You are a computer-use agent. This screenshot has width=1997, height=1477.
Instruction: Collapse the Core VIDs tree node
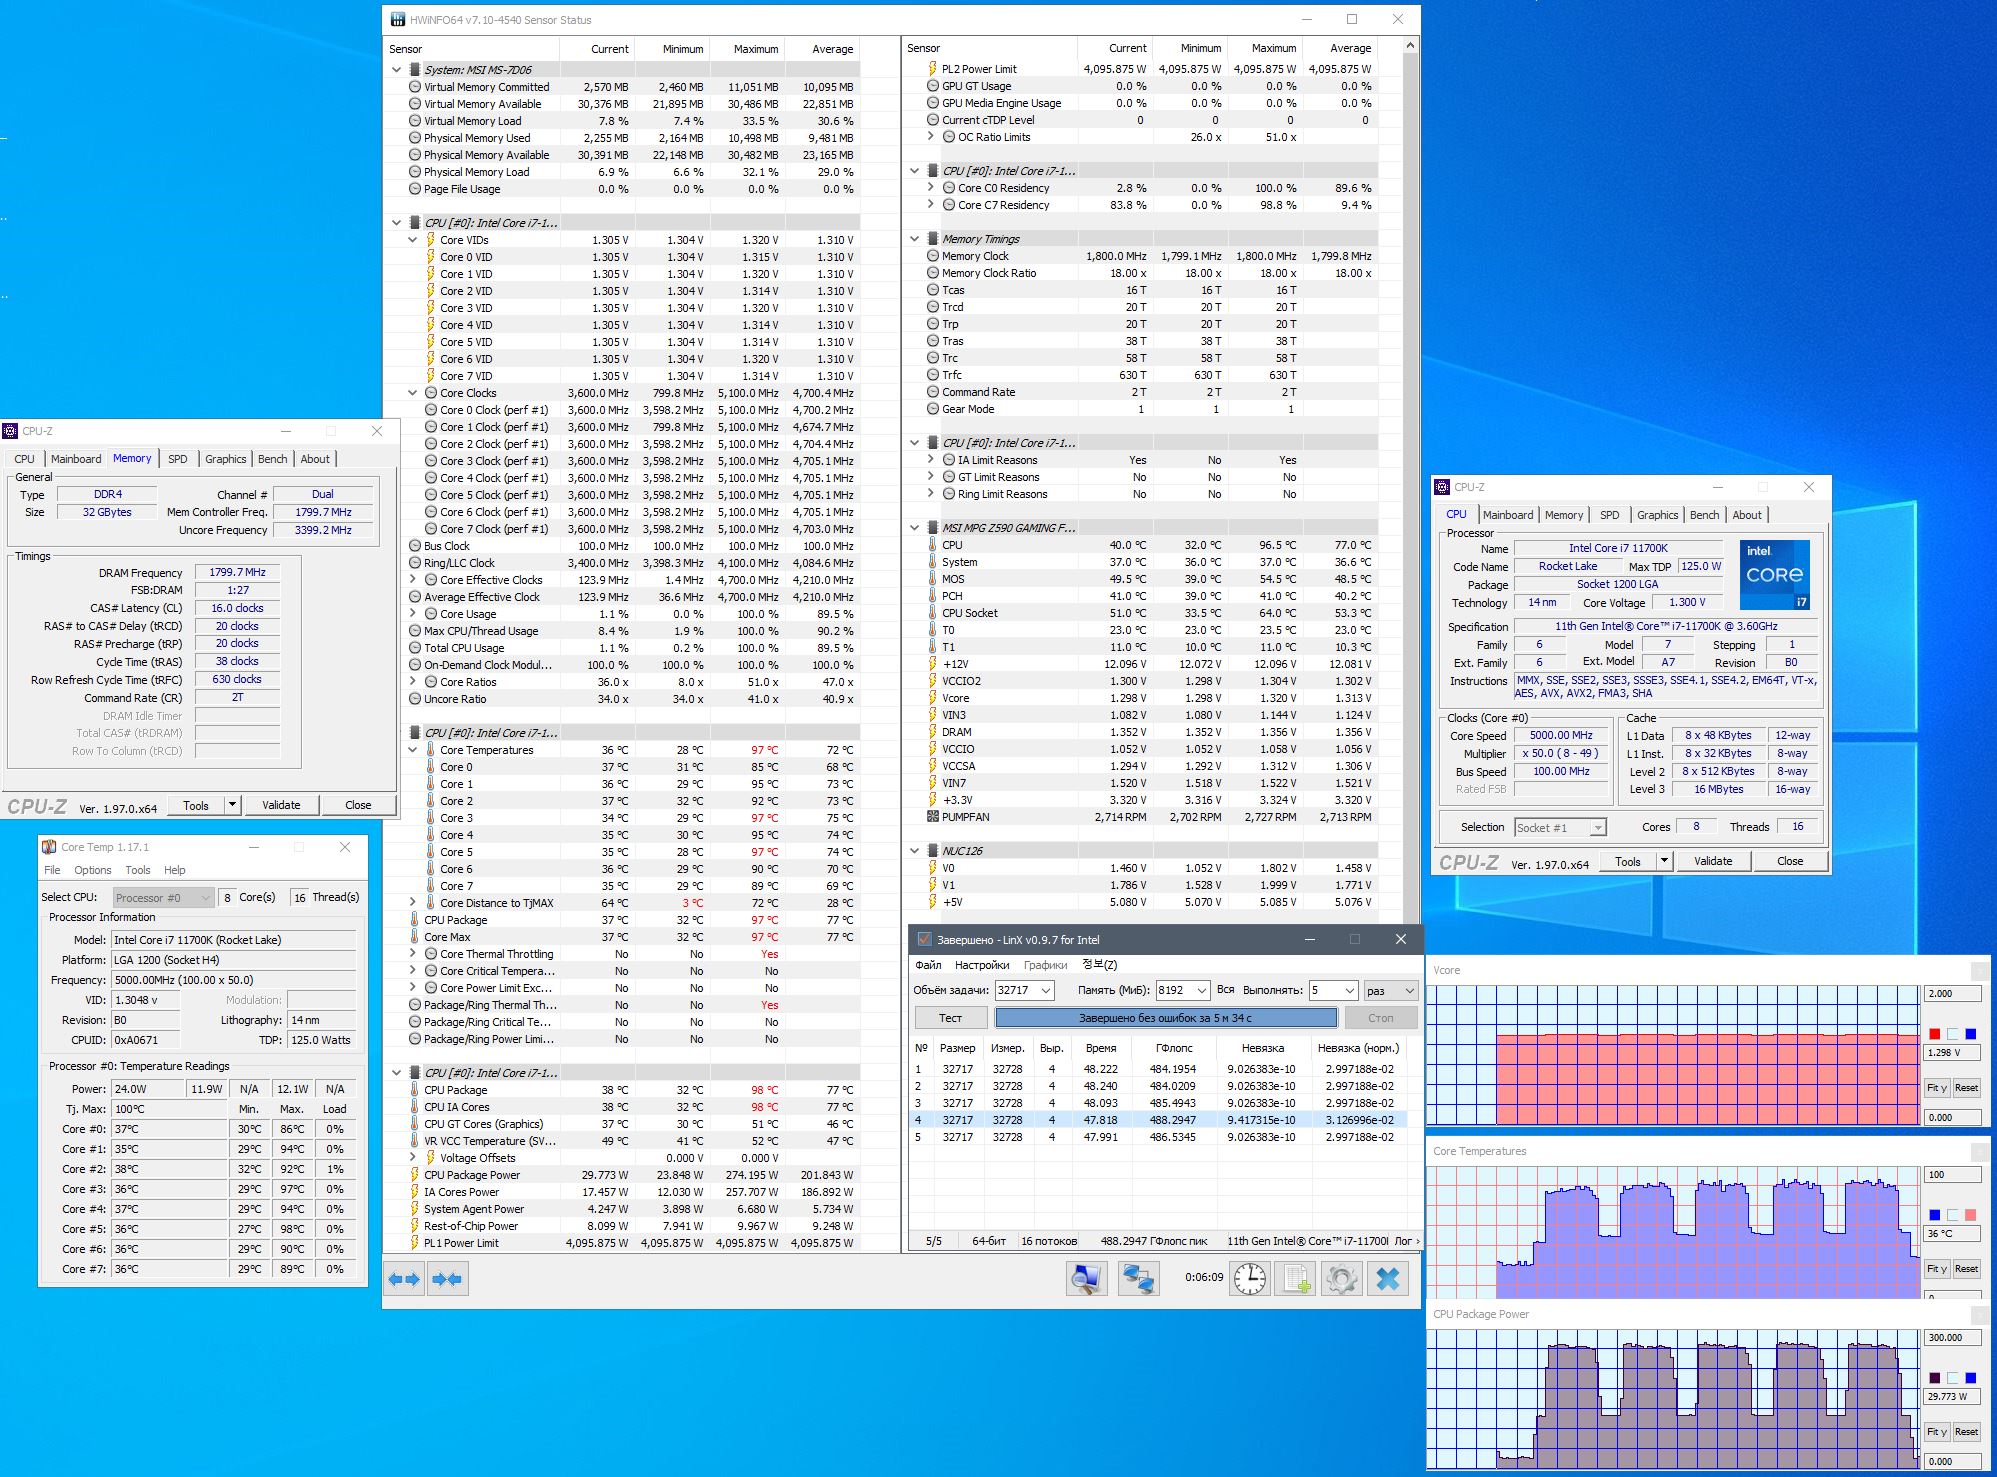tap(413, 240)
